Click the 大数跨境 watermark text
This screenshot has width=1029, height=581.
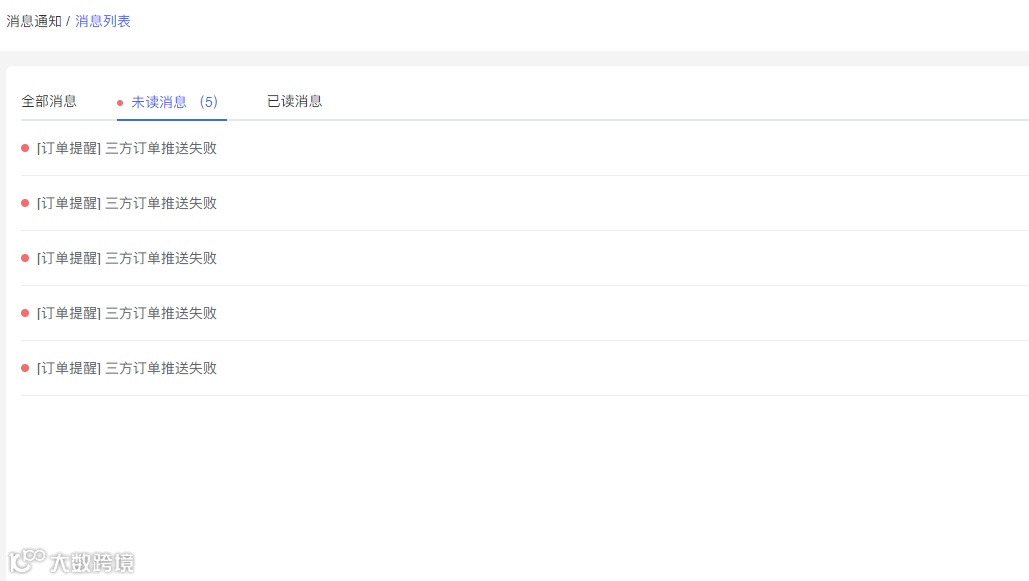92,563
